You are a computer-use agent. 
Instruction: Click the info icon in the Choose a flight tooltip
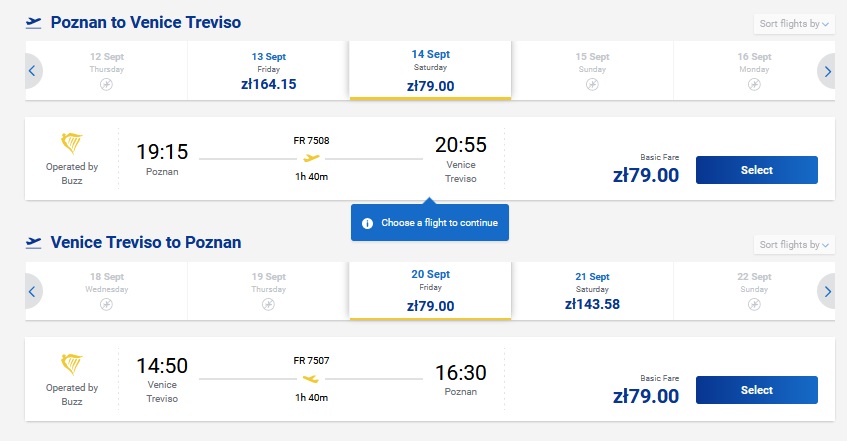click(367, 223)
